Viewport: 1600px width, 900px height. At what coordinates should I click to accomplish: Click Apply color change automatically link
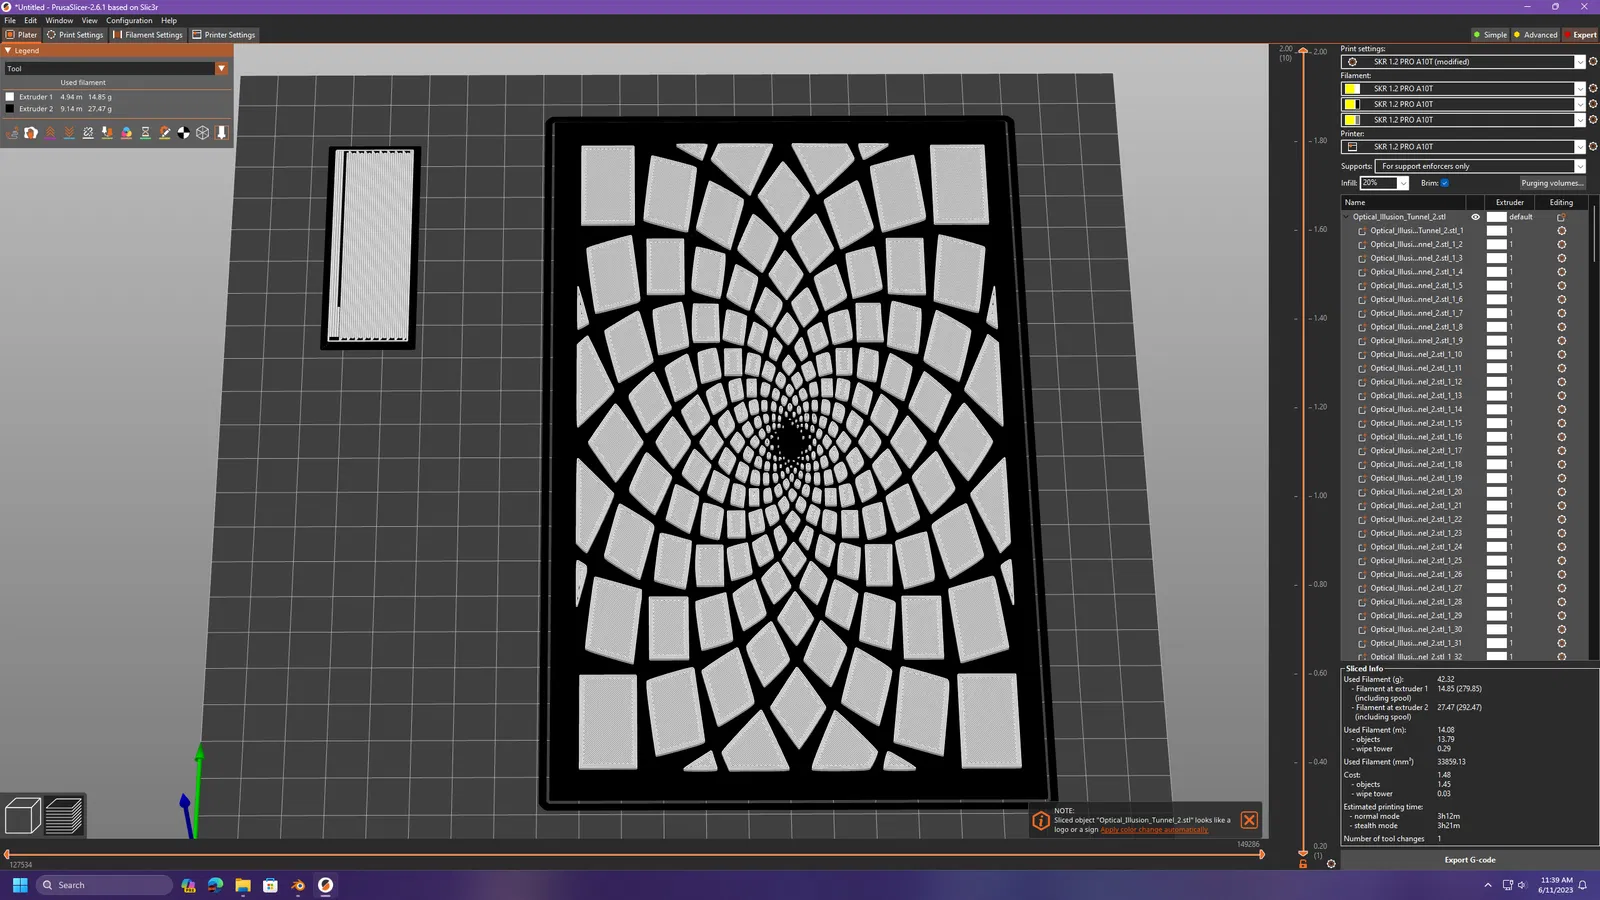(1154, 830)
